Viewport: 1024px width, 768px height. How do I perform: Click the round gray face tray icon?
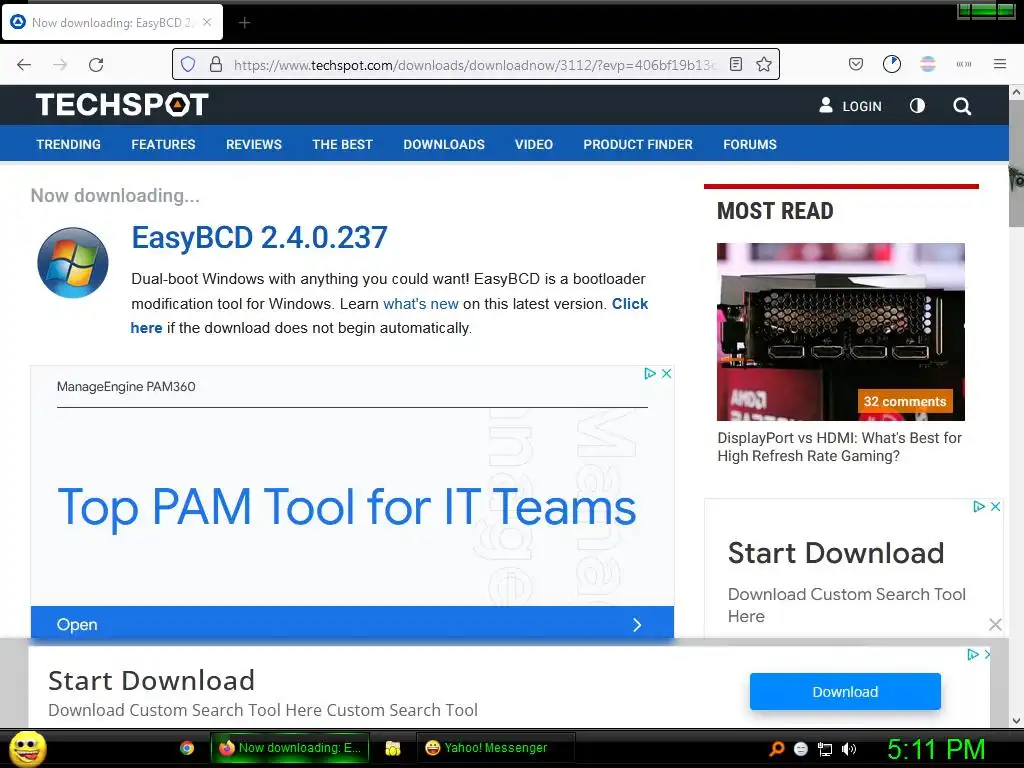pyautogui.click(x=801, y=749)
